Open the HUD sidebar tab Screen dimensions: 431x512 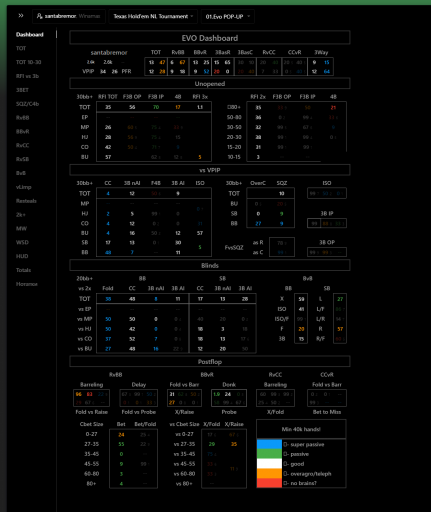(x=22, y=256)
